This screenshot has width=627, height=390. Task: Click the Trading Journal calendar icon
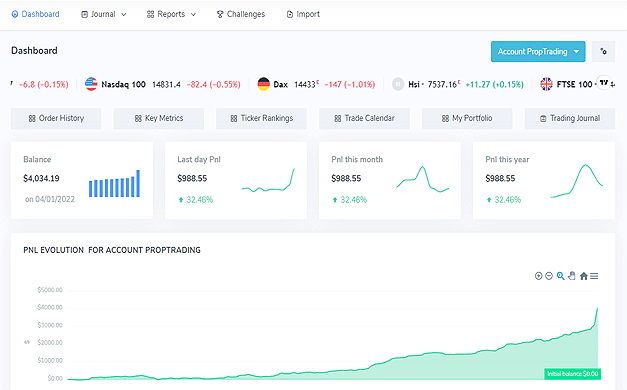(543, 118)
